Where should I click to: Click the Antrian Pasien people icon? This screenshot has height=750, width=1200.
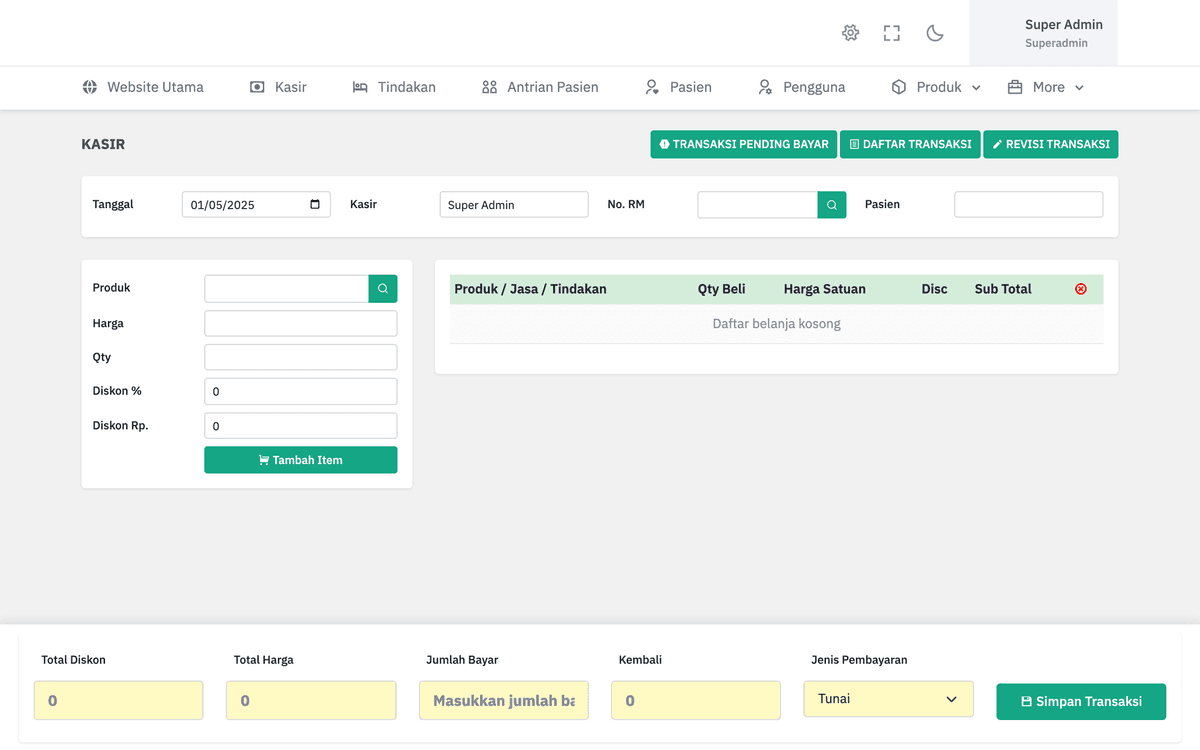coord(489,87)
